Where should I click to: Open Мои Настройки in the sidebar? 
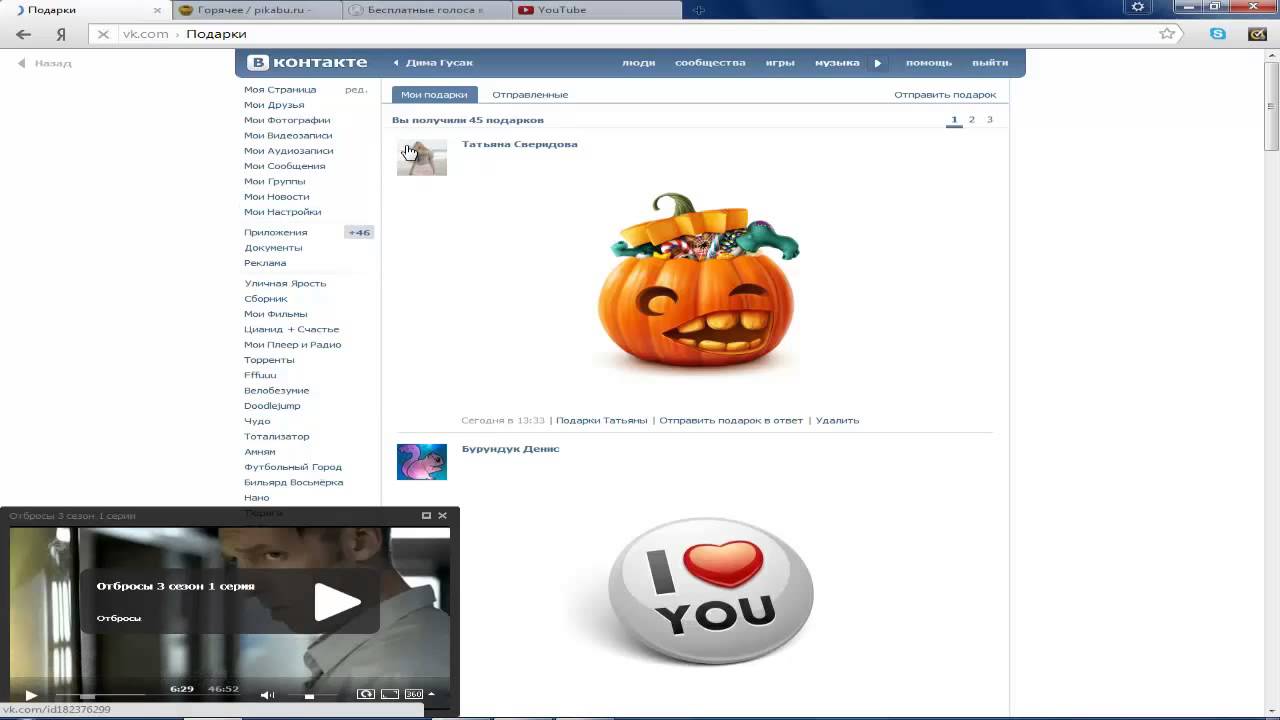point(283,212)
